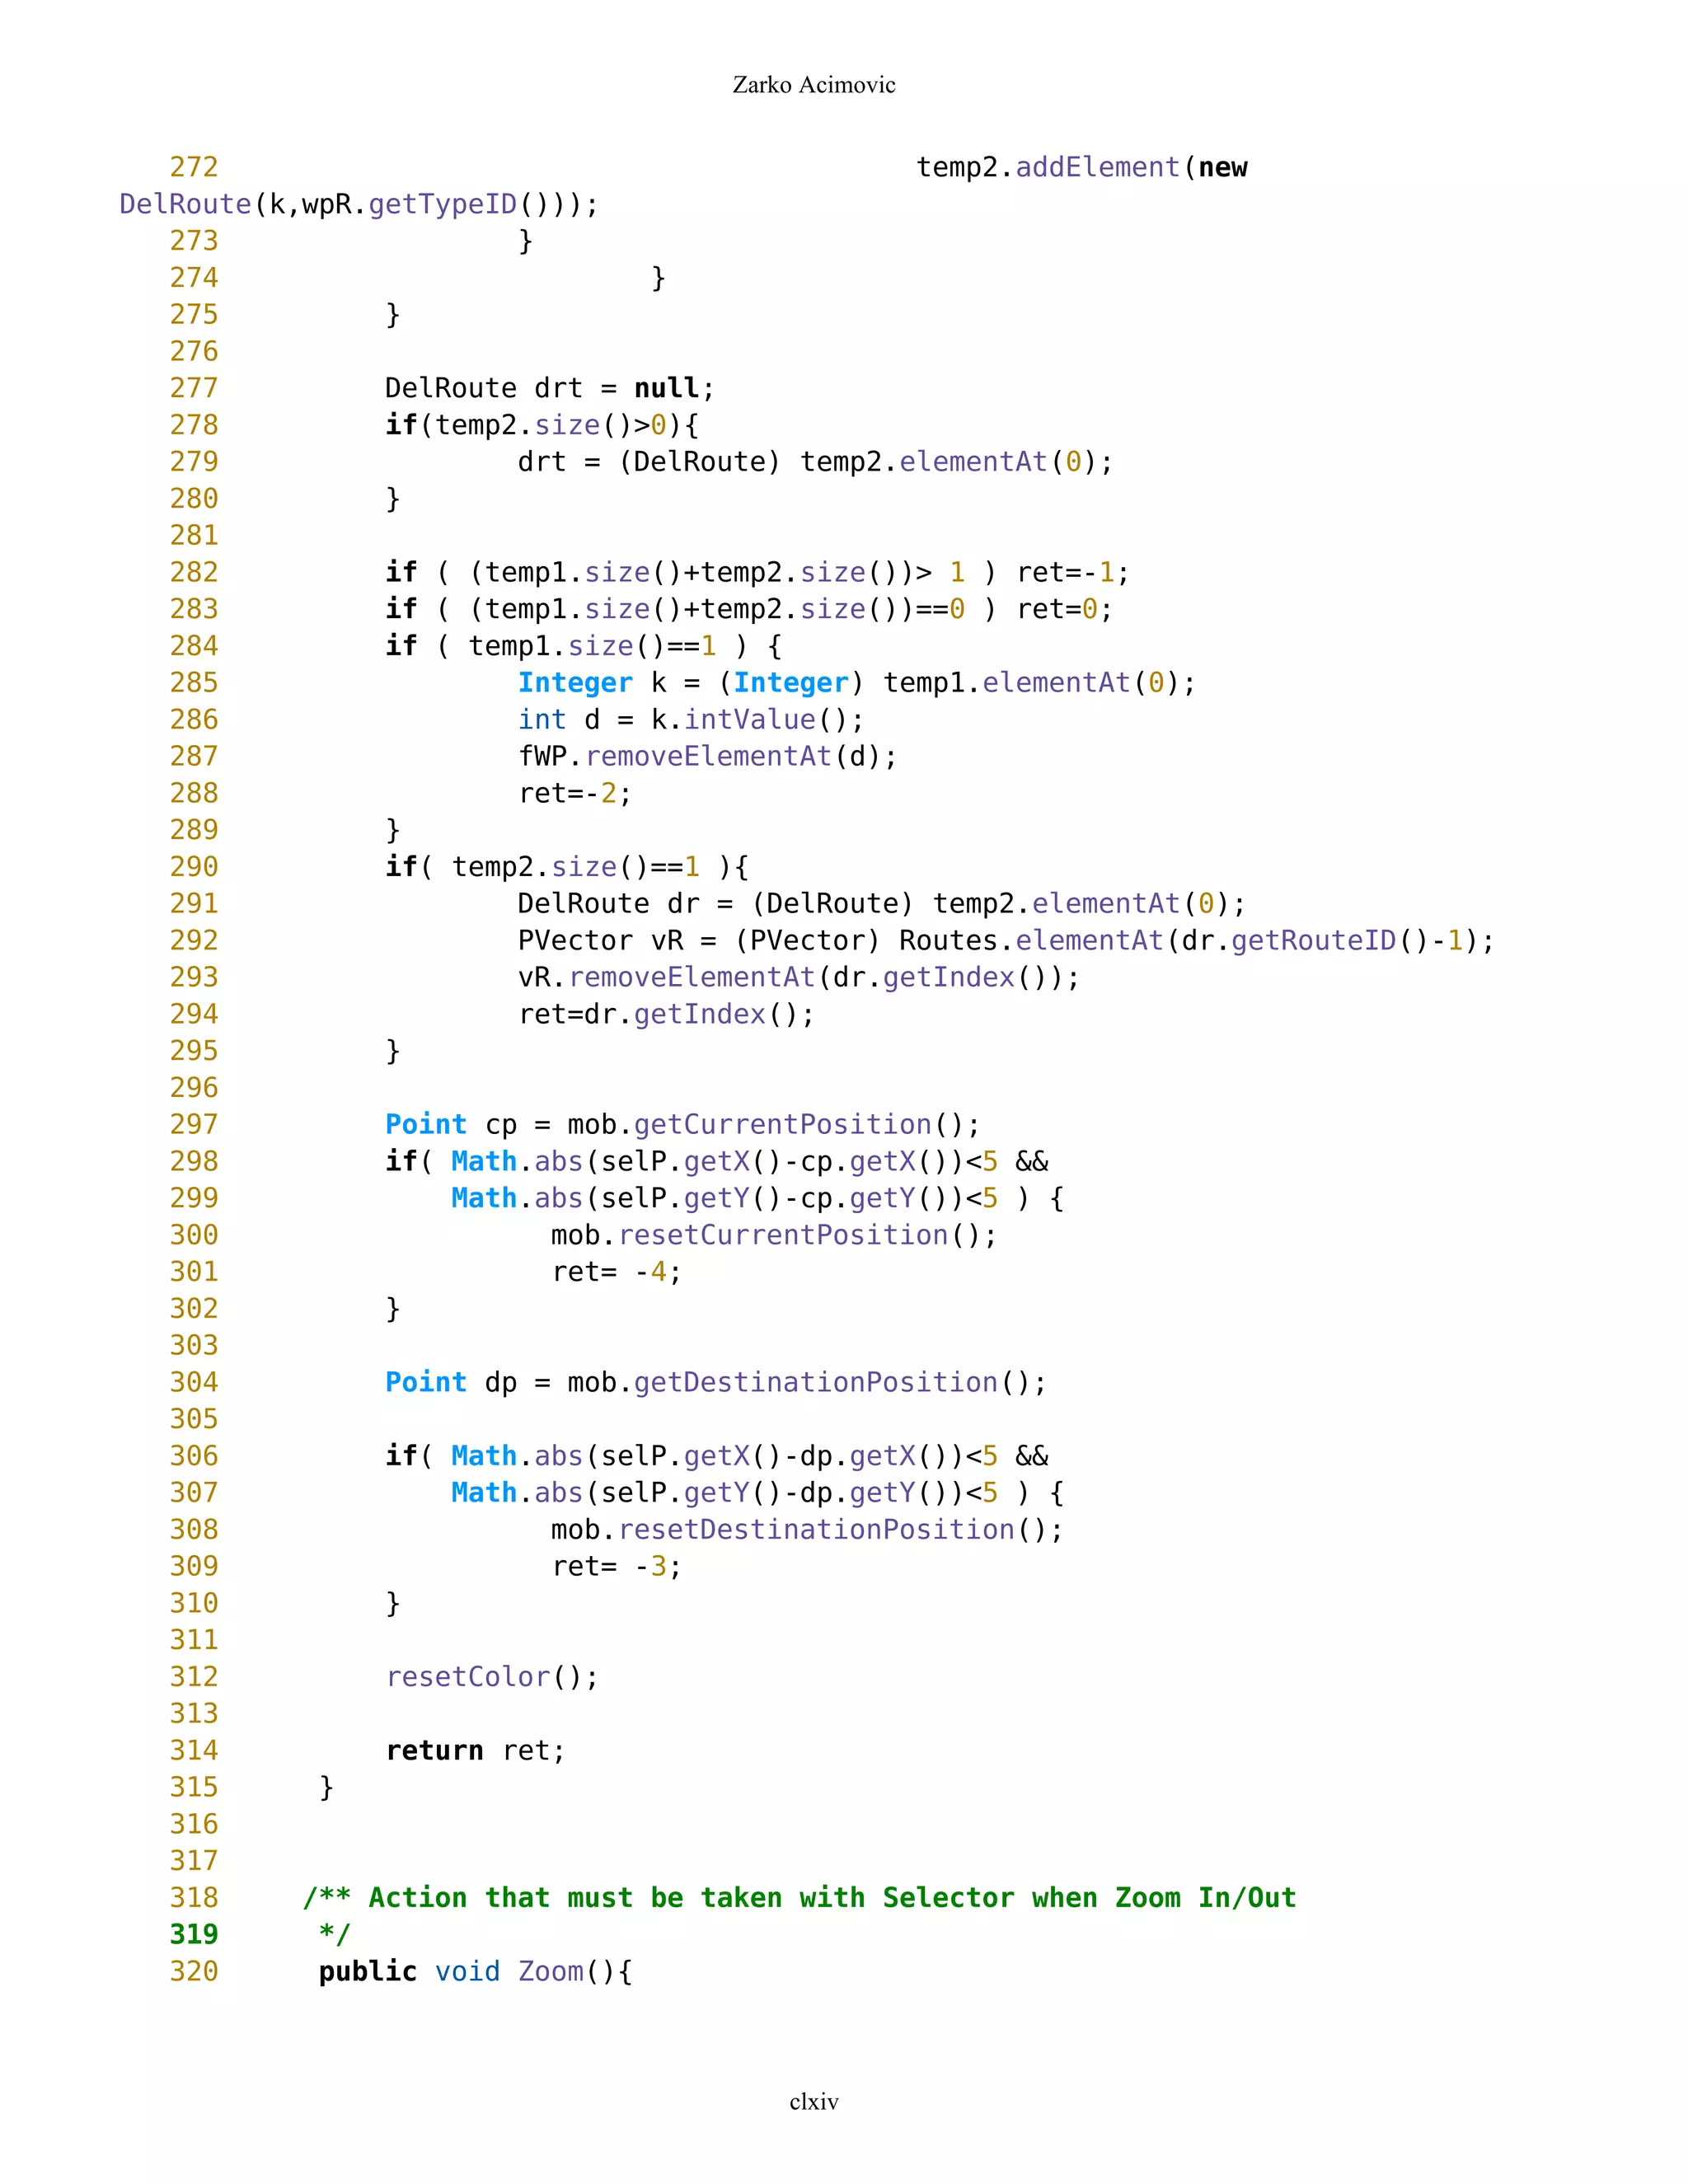Click 'if( temp2.size()==1 ){' line 290
The height and width of the screenshot is (2184, 1688).
click(x=567, y=867)
